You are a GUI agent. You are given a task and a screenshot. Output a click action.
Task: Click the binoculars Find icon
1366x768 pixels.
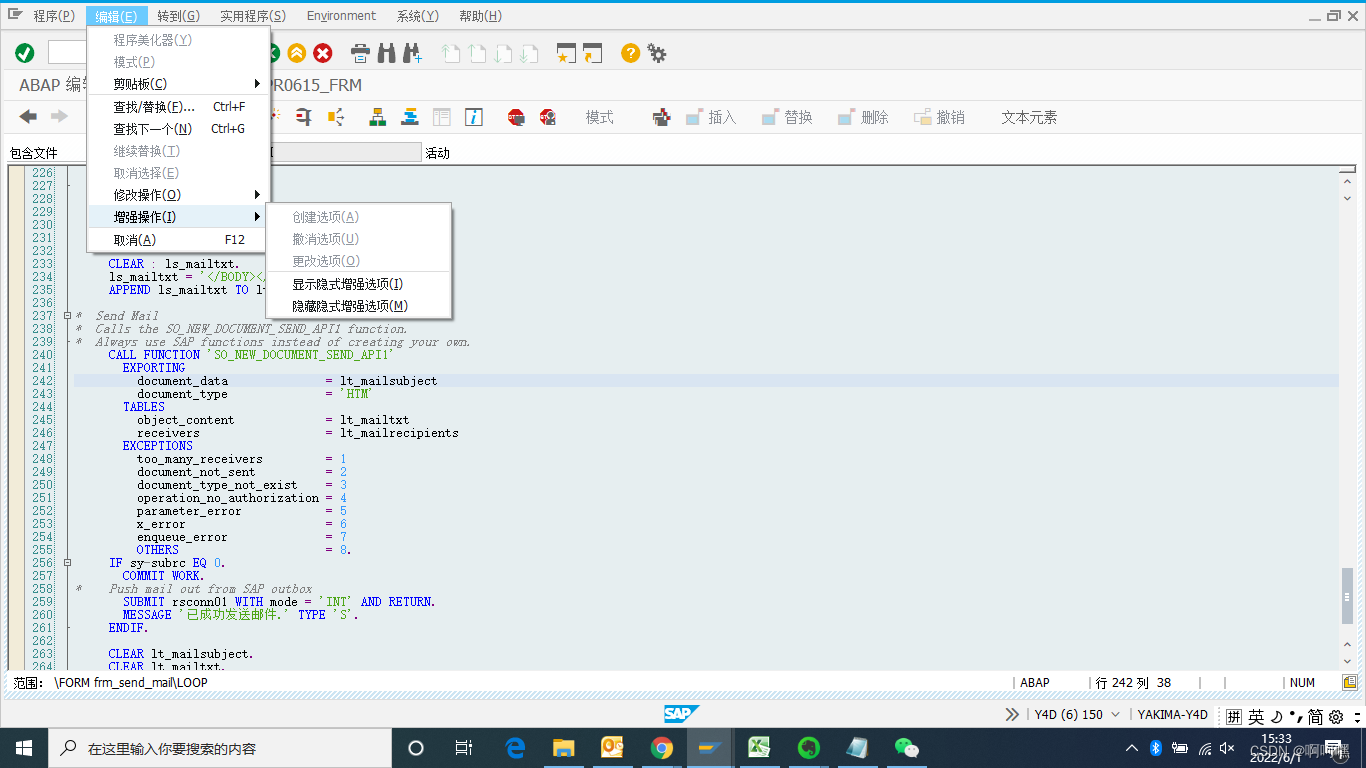[386, 53]
